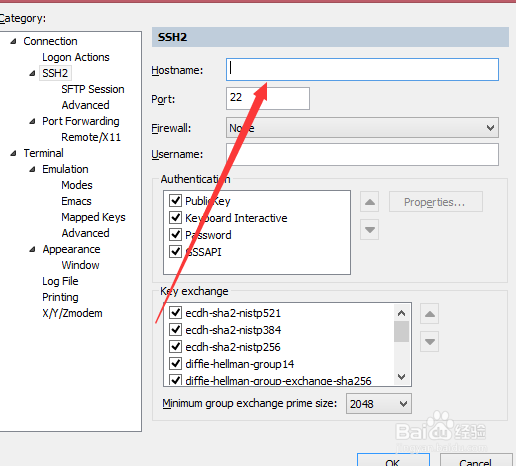Select SFTP Session category
Screen dimensions: 516x466
[x=93, y=89]
